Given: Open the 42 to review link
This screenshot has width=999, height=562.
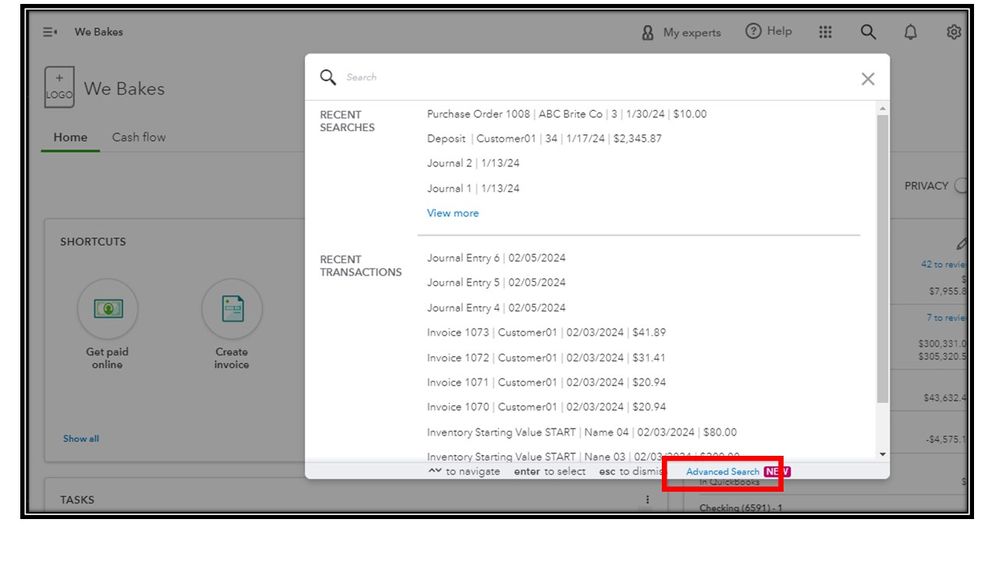Looking at the screenshot, I should pos(944,264).
